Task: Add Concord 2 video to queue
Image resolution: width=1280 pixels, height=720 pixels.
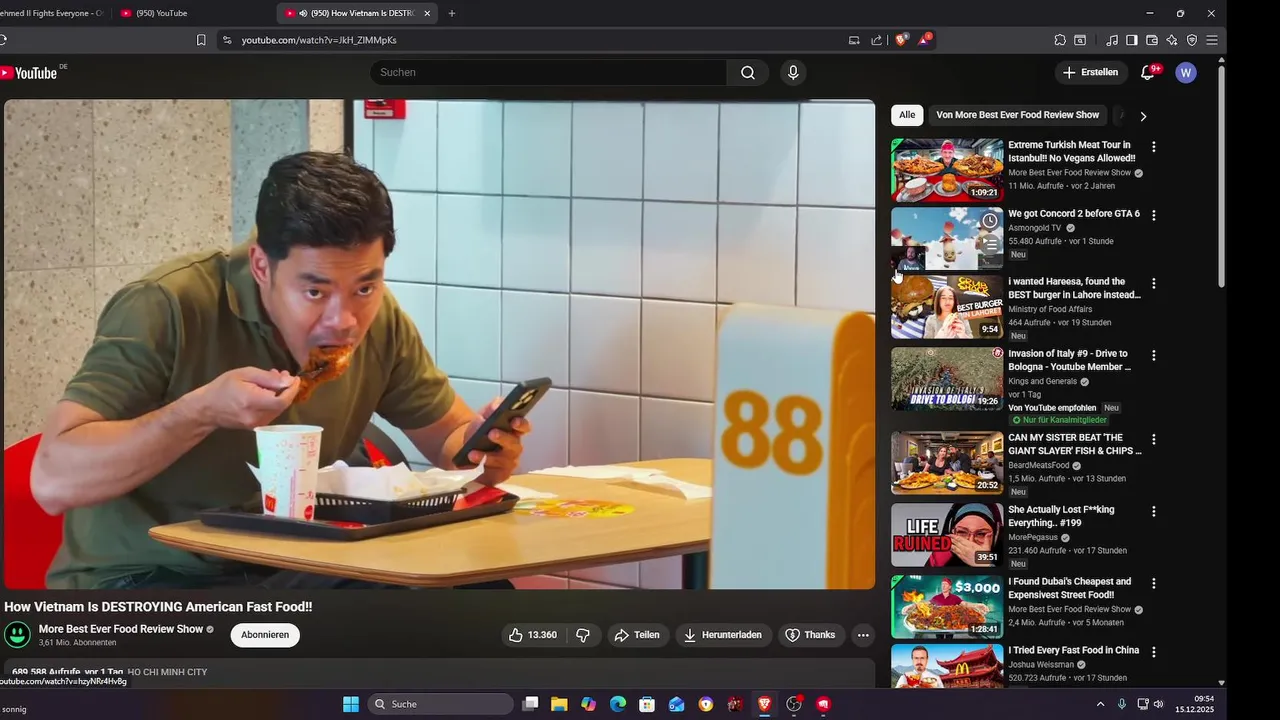Action: (x=989, y=244)
